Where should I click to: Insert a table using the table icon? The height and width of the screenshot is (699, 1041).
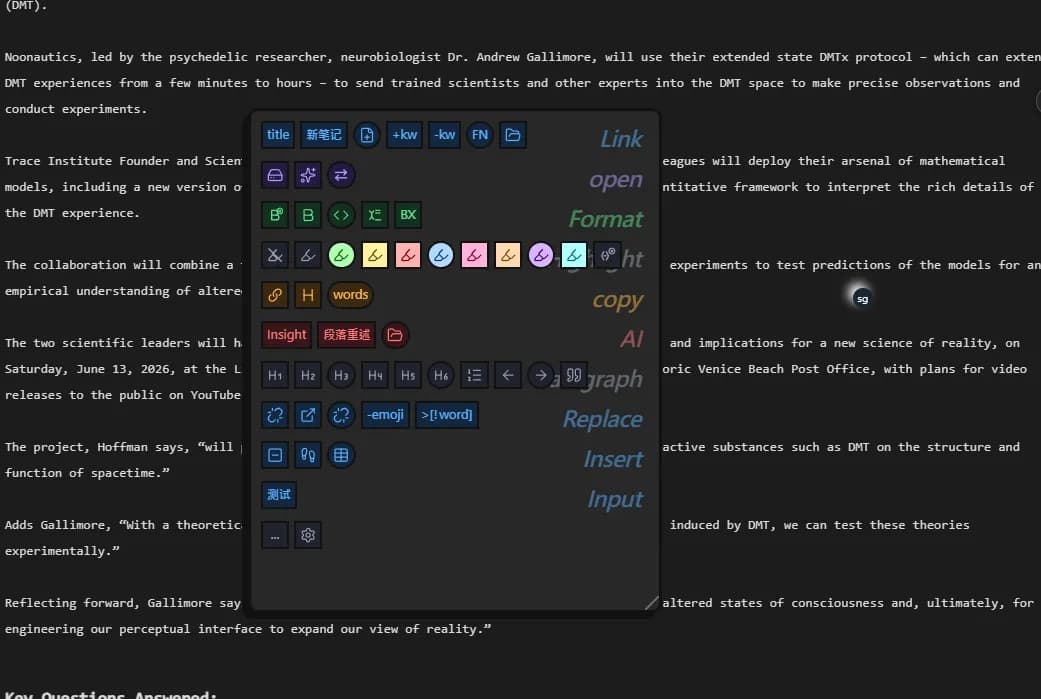tap(341, 455)
